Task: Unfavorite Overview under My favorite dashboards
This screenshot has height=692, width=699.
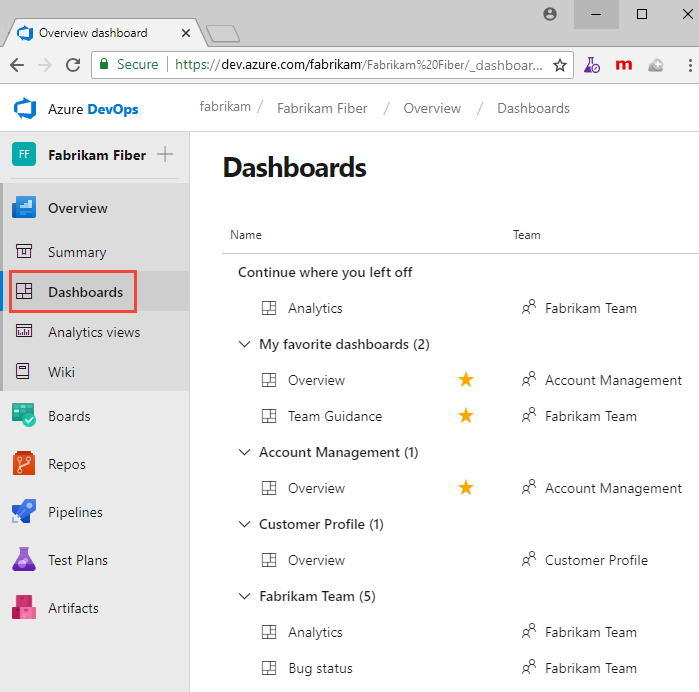Action: click(466, 380)
